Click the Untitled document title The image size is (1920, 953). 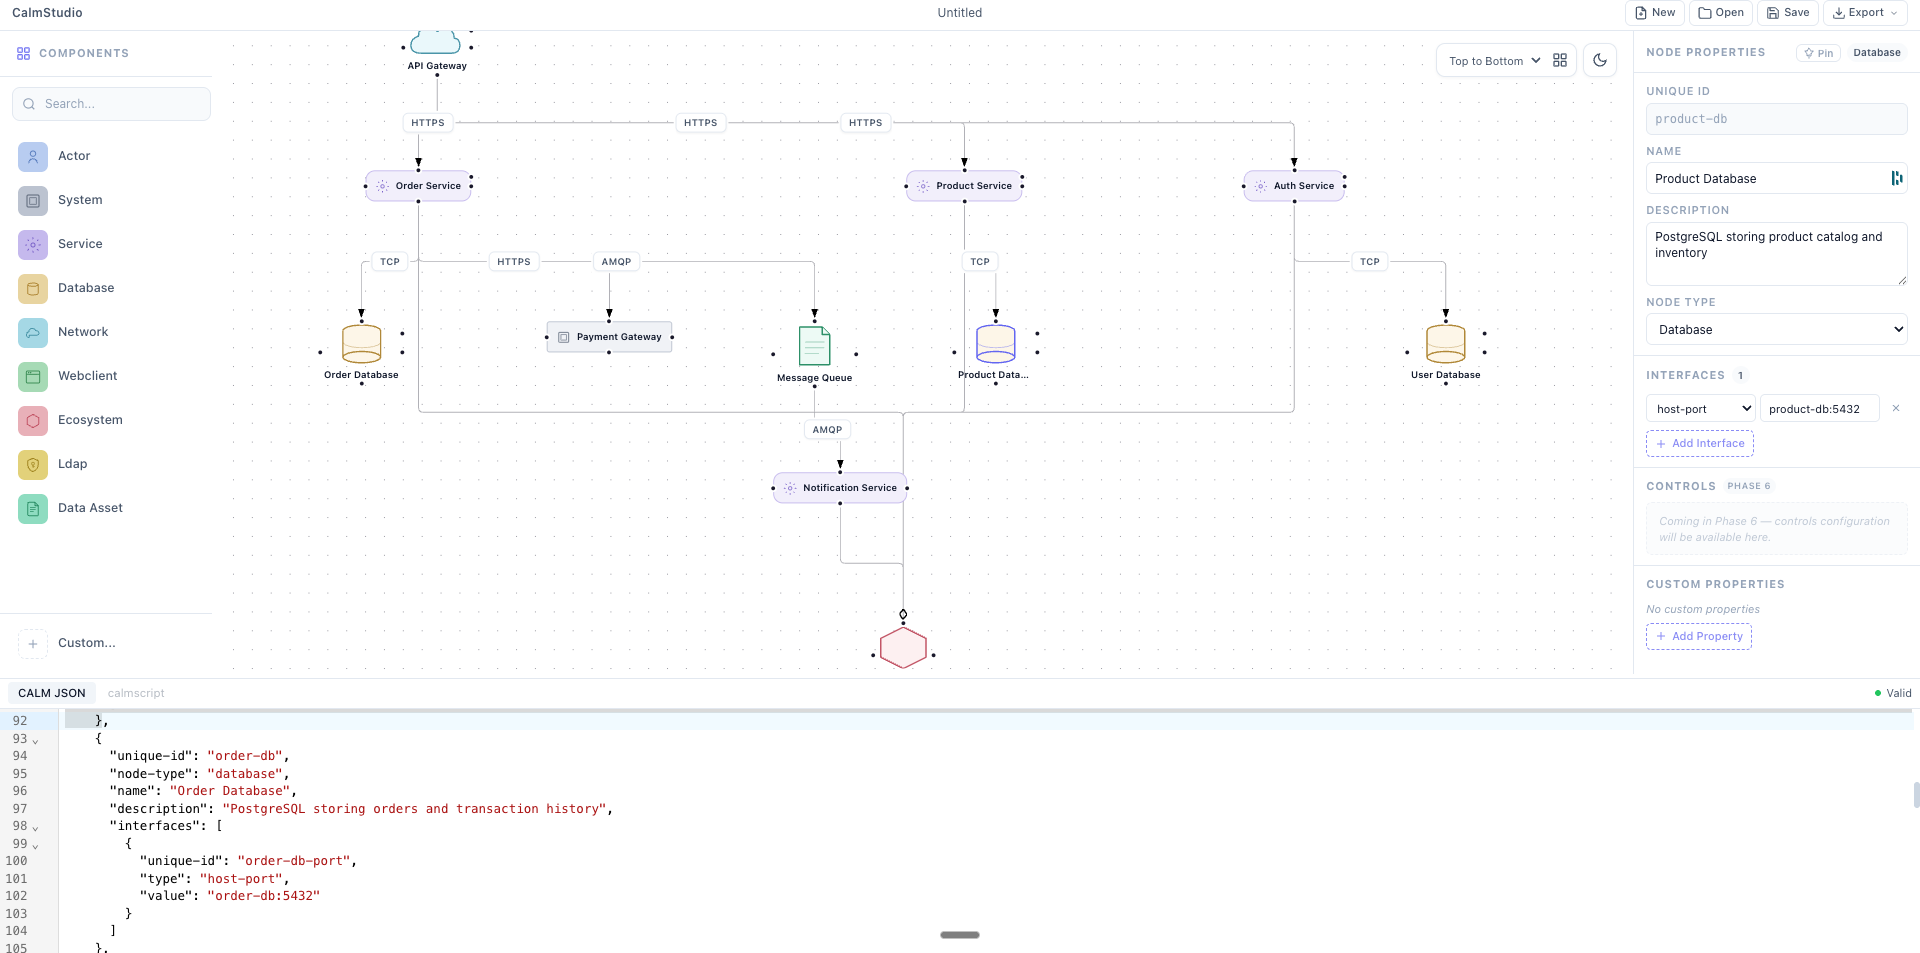coord(960,13)
